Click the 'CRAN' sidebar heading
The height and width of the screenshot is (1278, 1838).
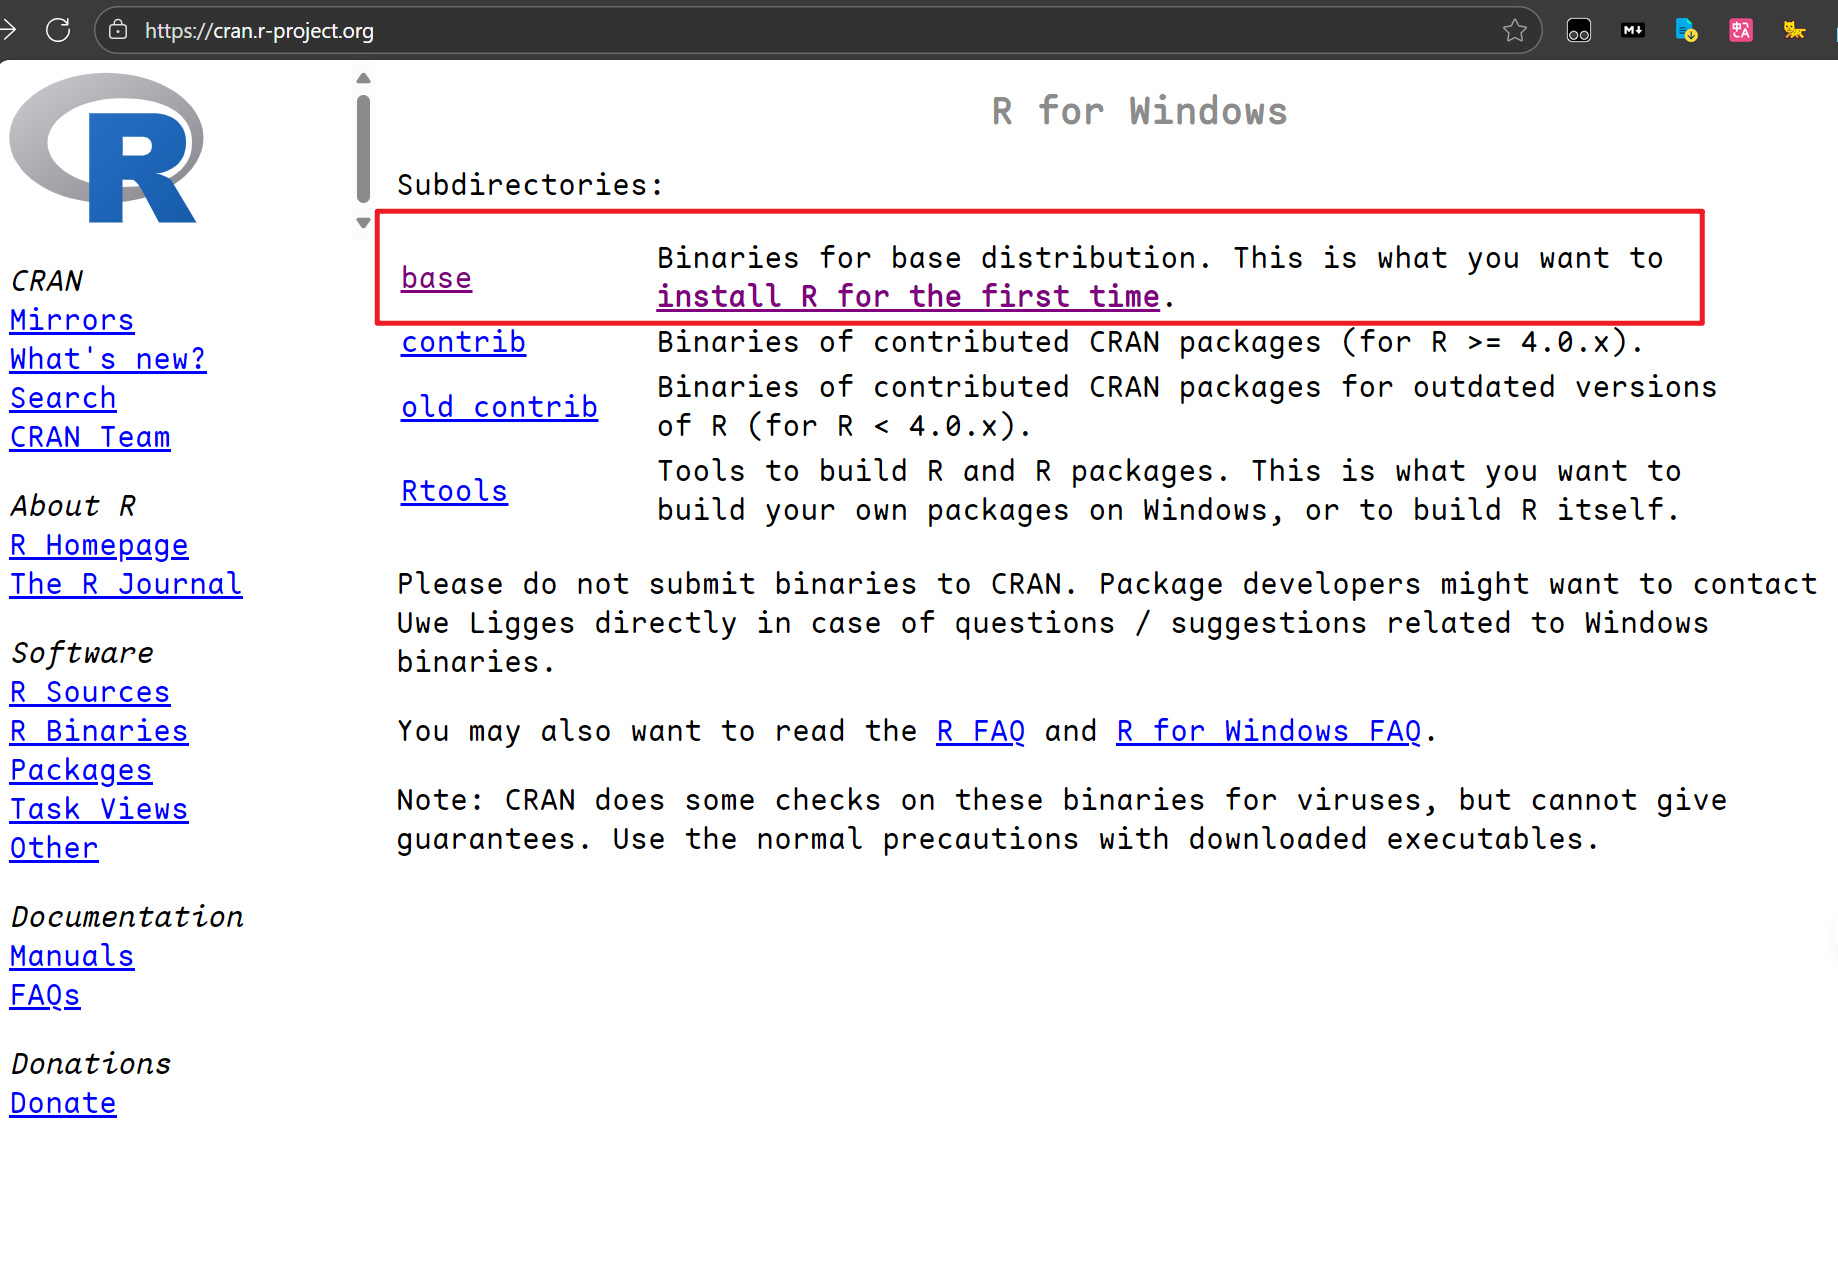(46, 281)
